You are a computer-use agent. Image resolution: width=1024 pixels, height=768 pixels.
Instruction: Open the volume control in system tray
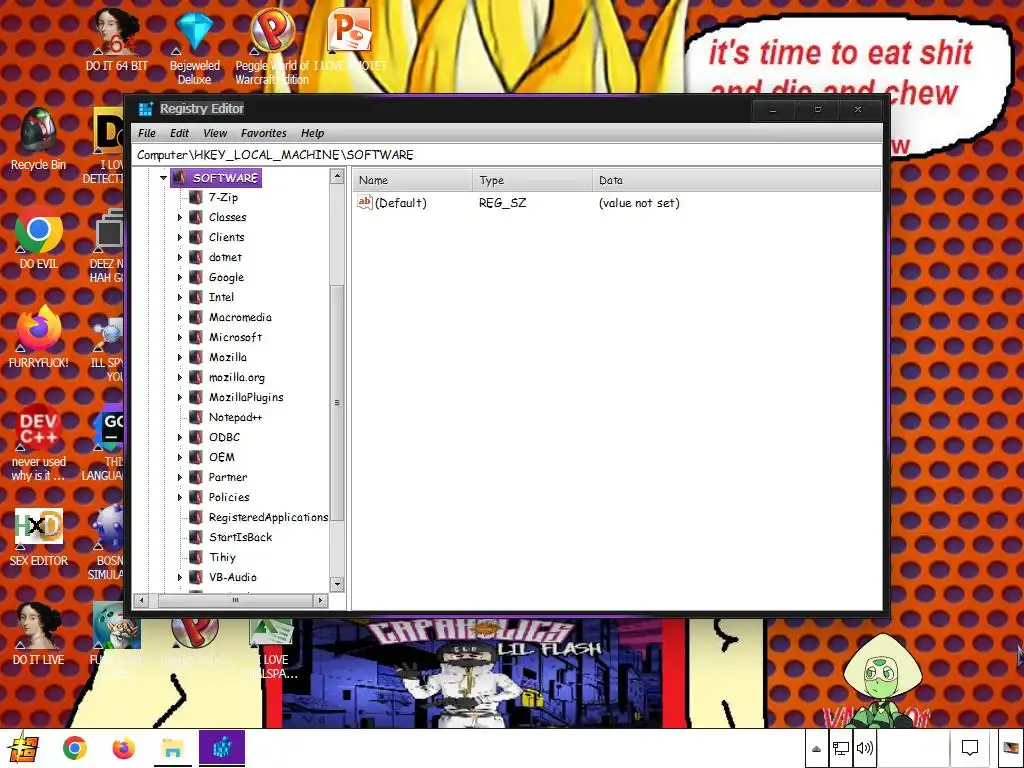coord(865,748)
